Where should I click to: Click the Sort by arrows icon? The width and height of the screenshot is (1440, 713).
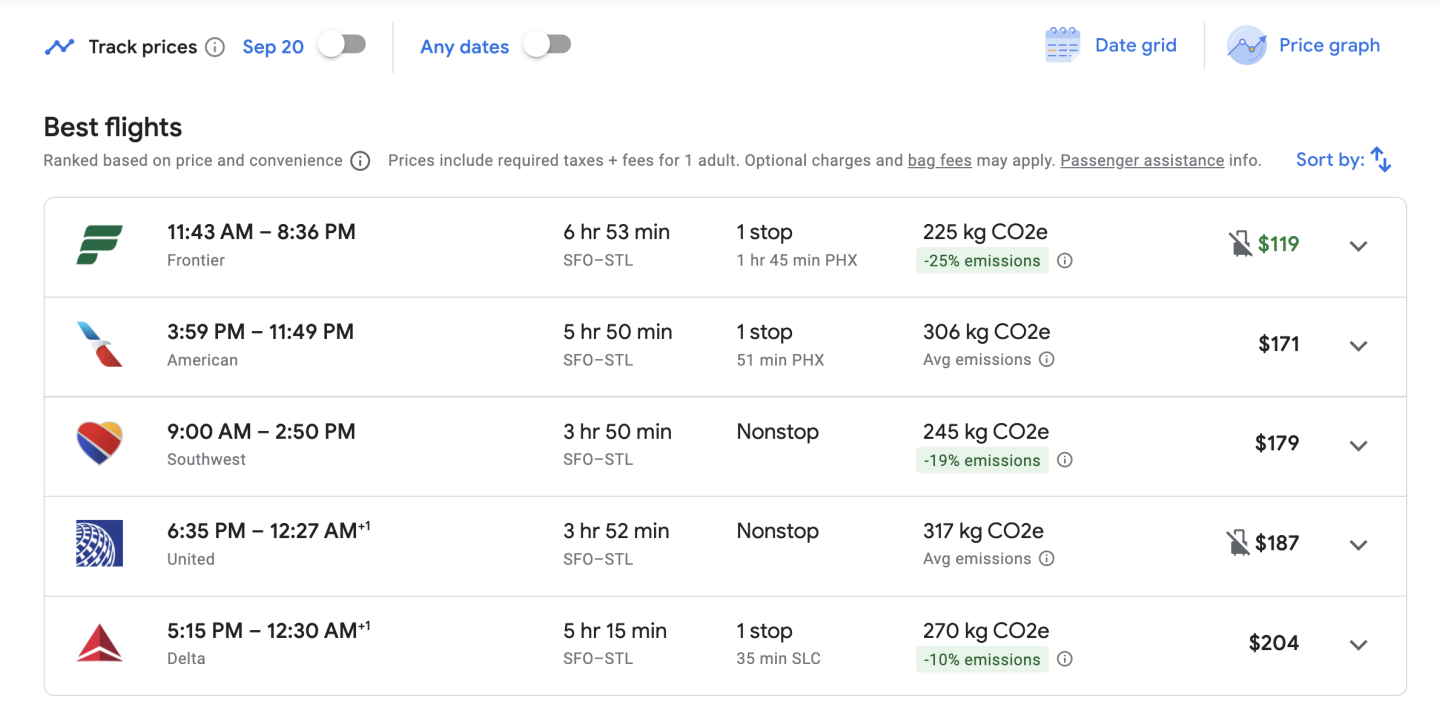tap(1381, 160)
